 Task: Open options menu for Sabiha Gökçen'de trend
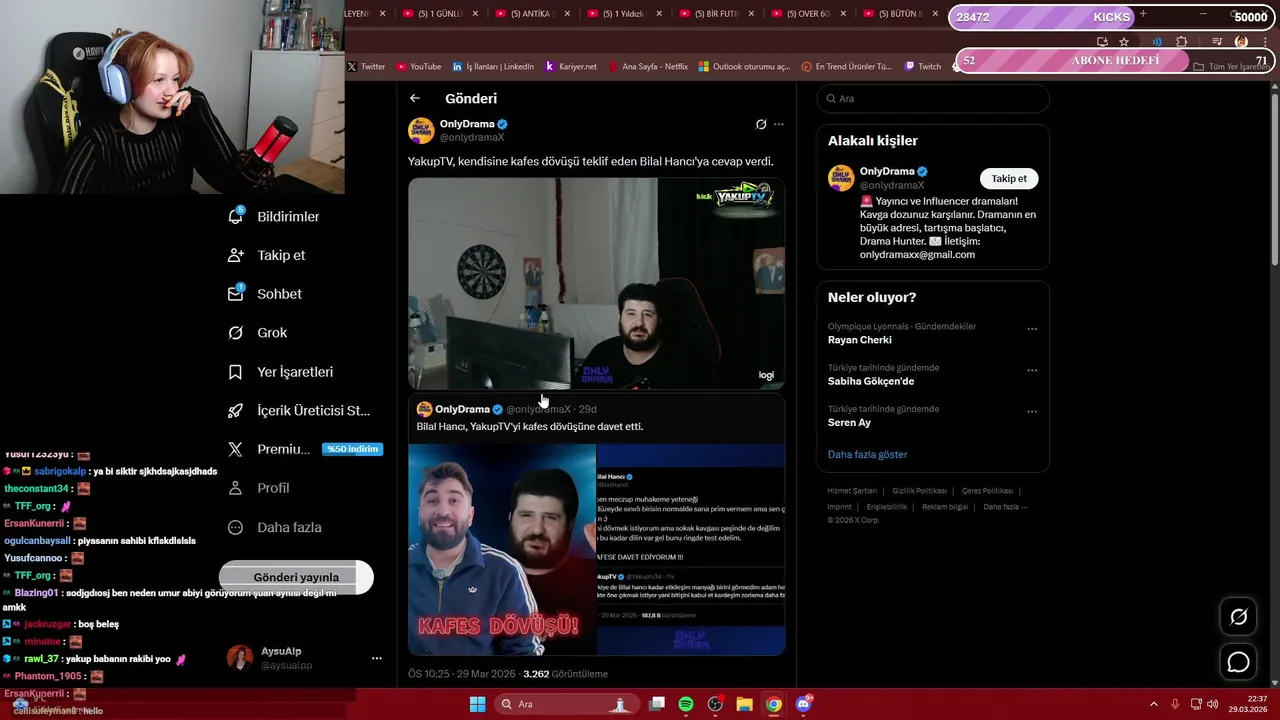pyautogui.click(x=1032, y=370)
